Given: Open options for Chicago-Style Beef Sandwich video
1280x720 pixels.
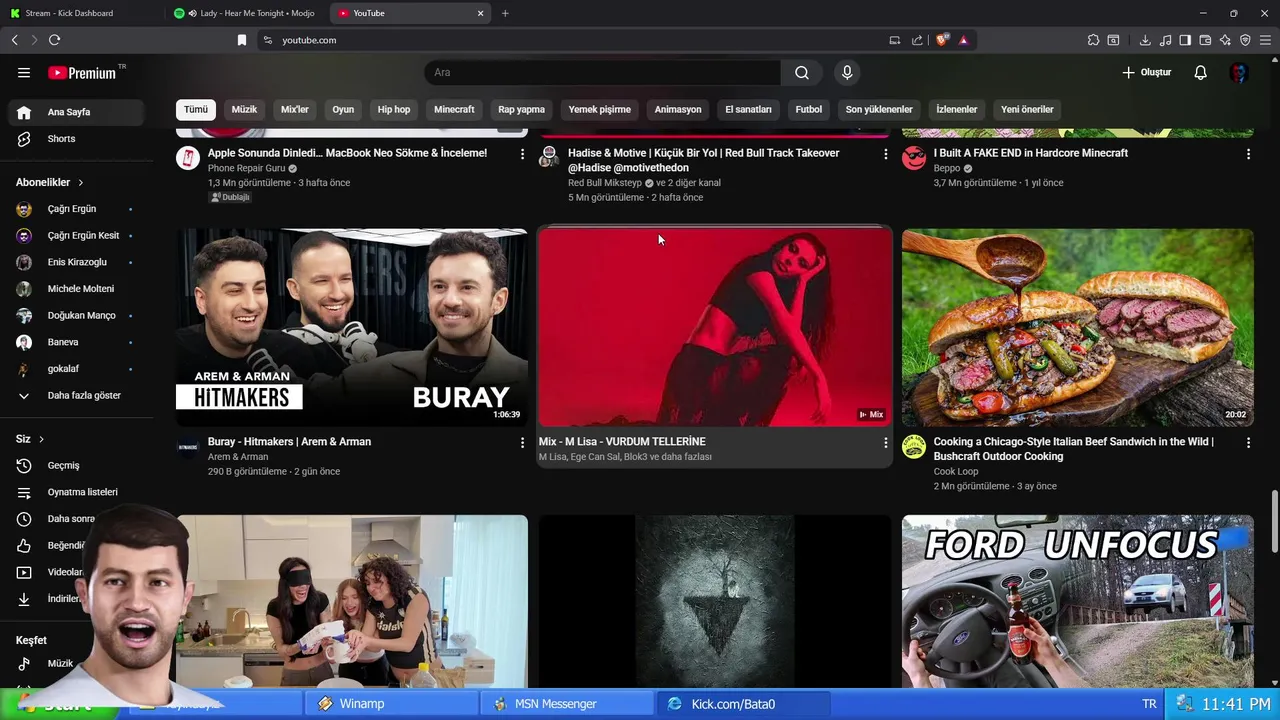Looking at the screenshot, I should pos(1248,442).
